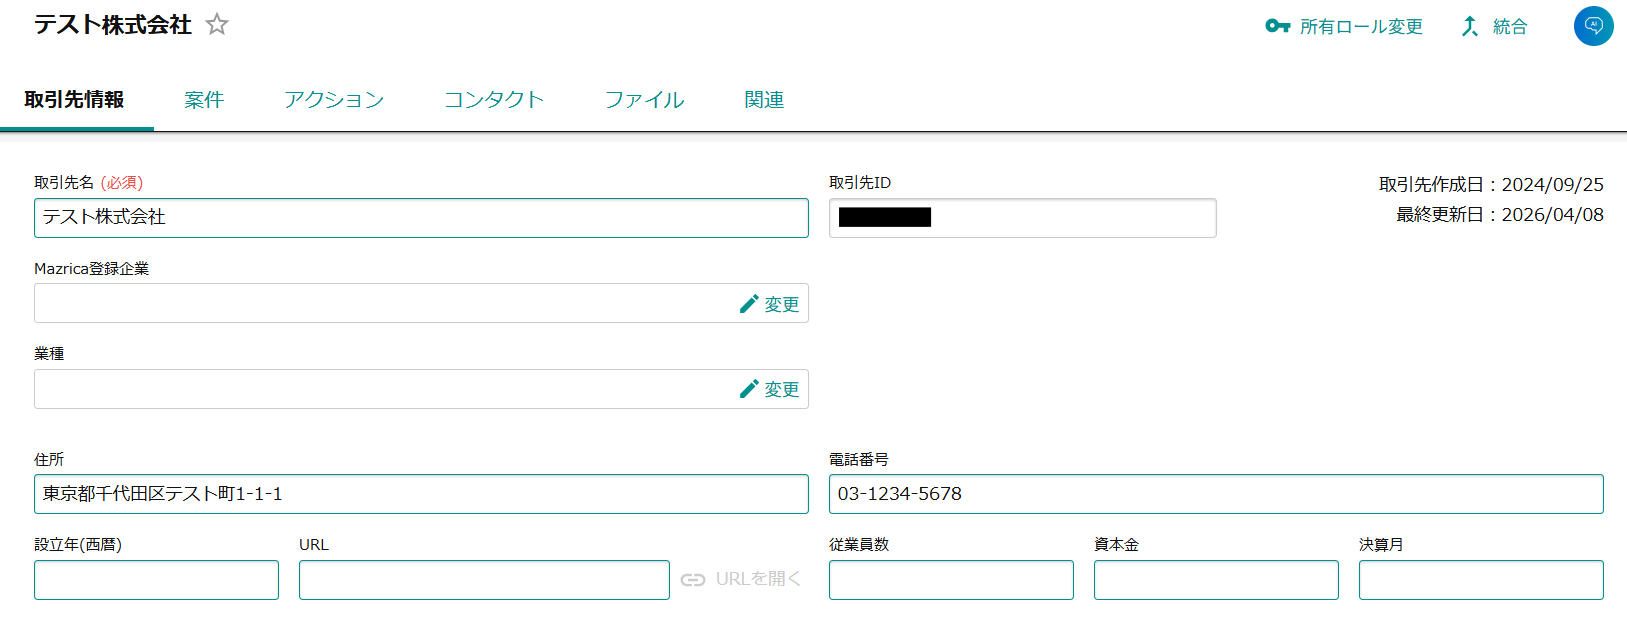Focus the 住所 address field
The height and width of the screenshot is (620, 1627).
pyautogui.click(x=421, y=494)
